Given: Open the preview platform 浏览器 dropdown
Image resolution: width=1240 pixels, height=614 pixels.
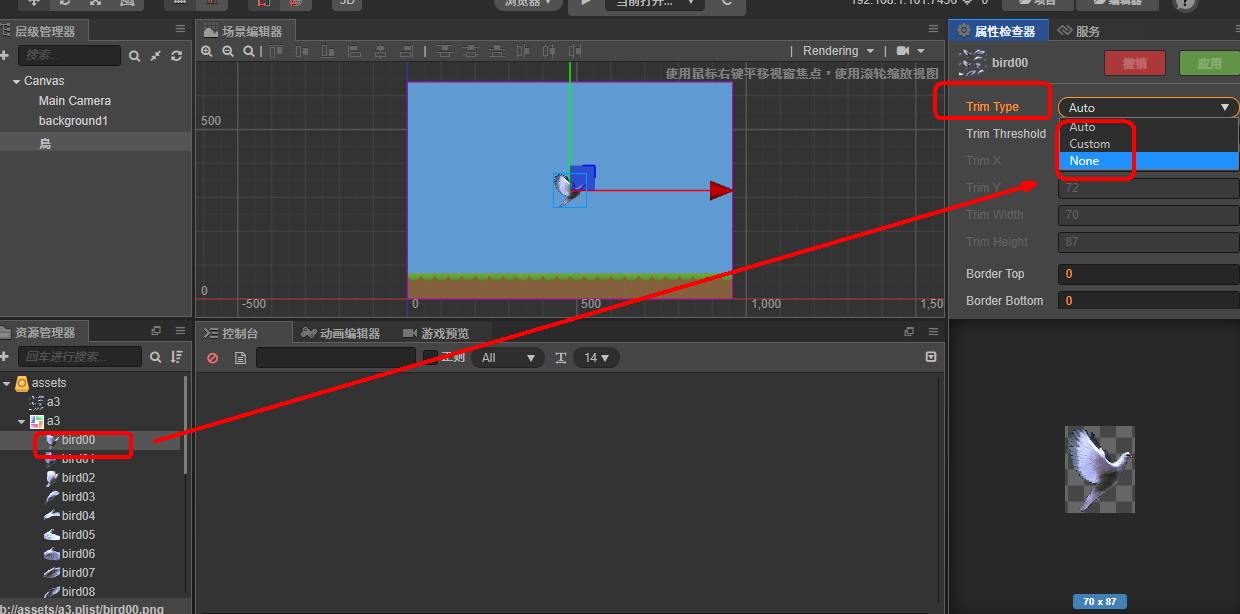Looking at the screenshot, I should tap(529, 4).
